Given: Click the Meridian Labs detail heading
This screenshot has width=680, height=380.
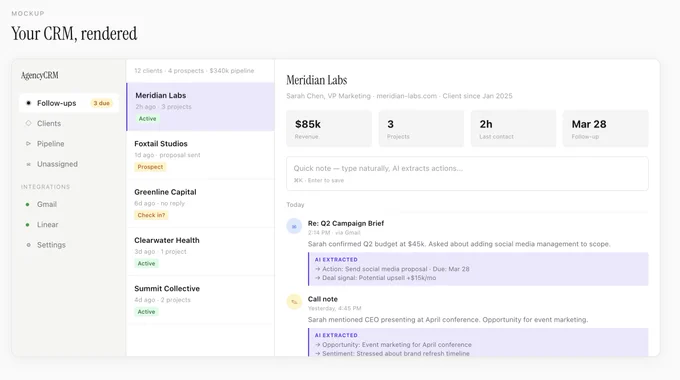Looking at the screenshot, I should 317,80.
